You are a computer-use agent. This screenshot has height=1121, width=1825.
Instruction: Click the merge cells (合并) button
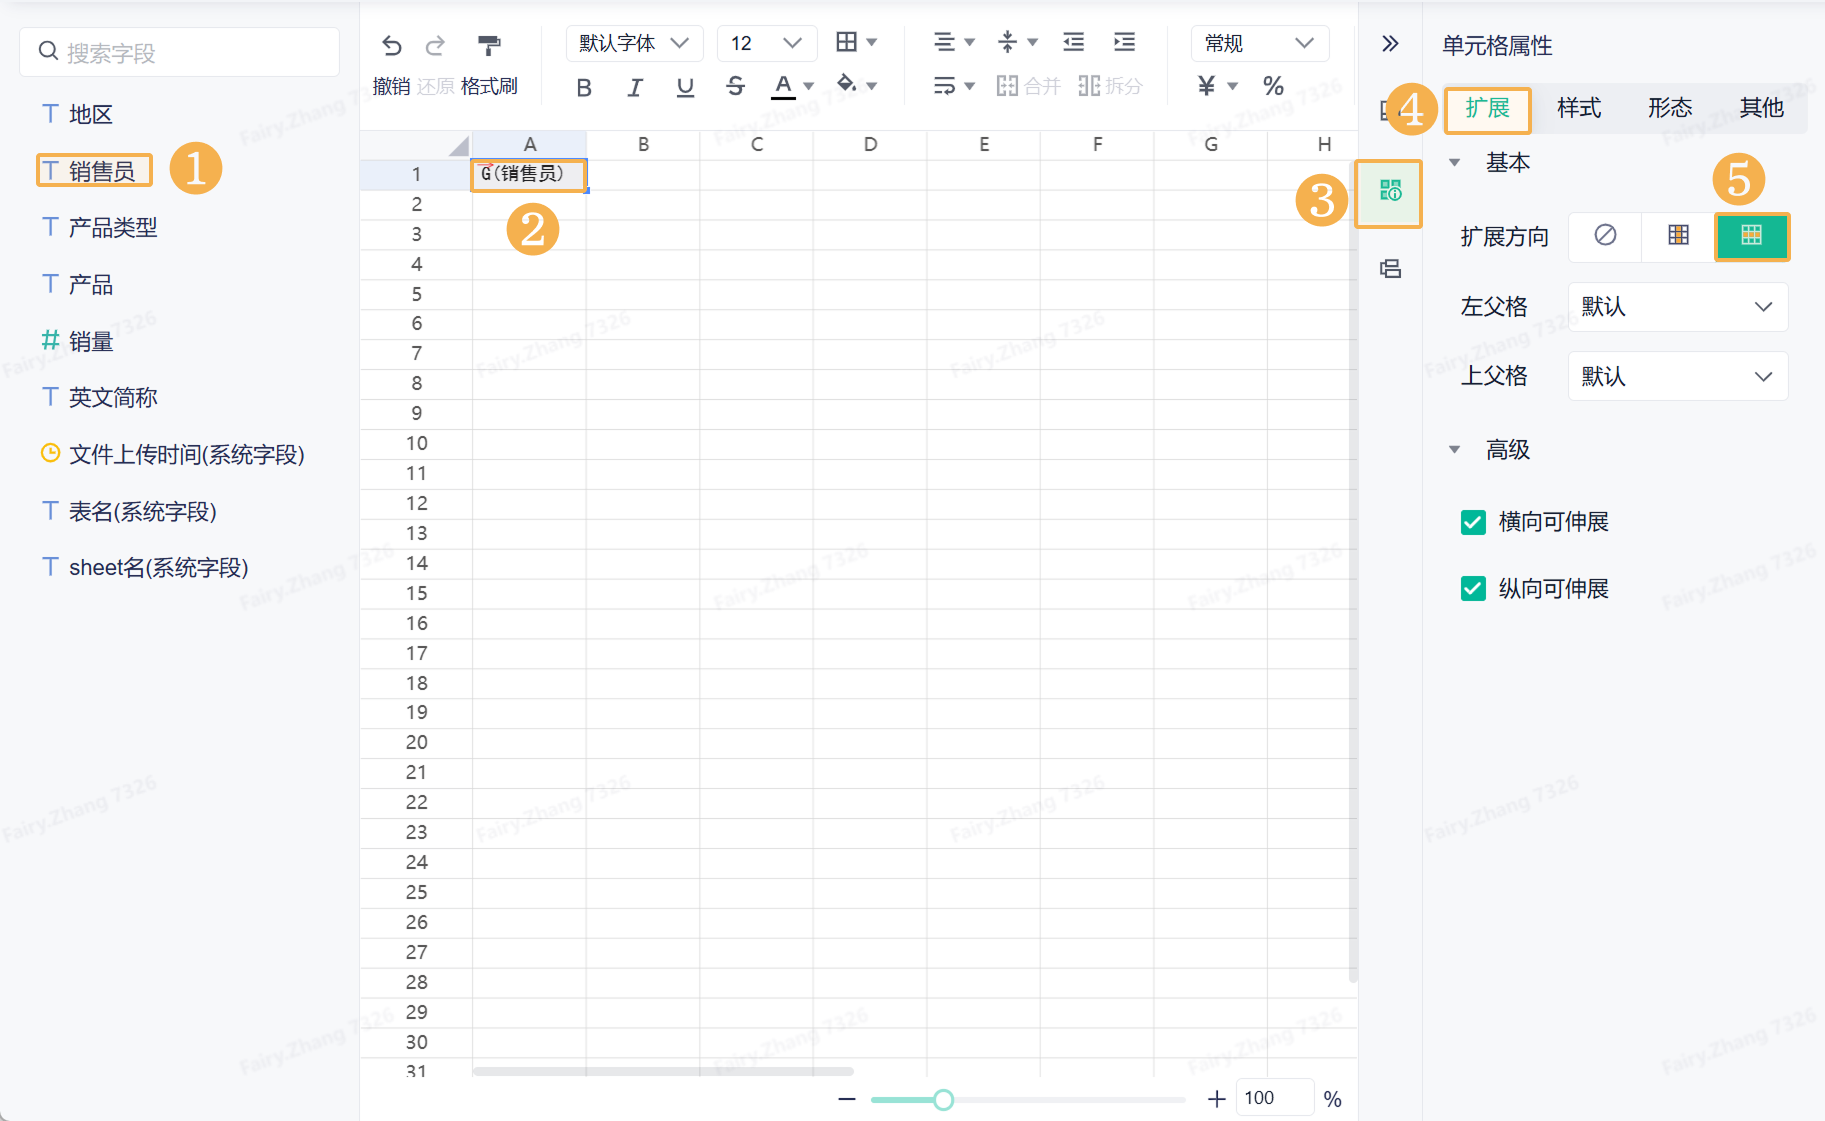pyautogui.click(x=1028, y=86)
